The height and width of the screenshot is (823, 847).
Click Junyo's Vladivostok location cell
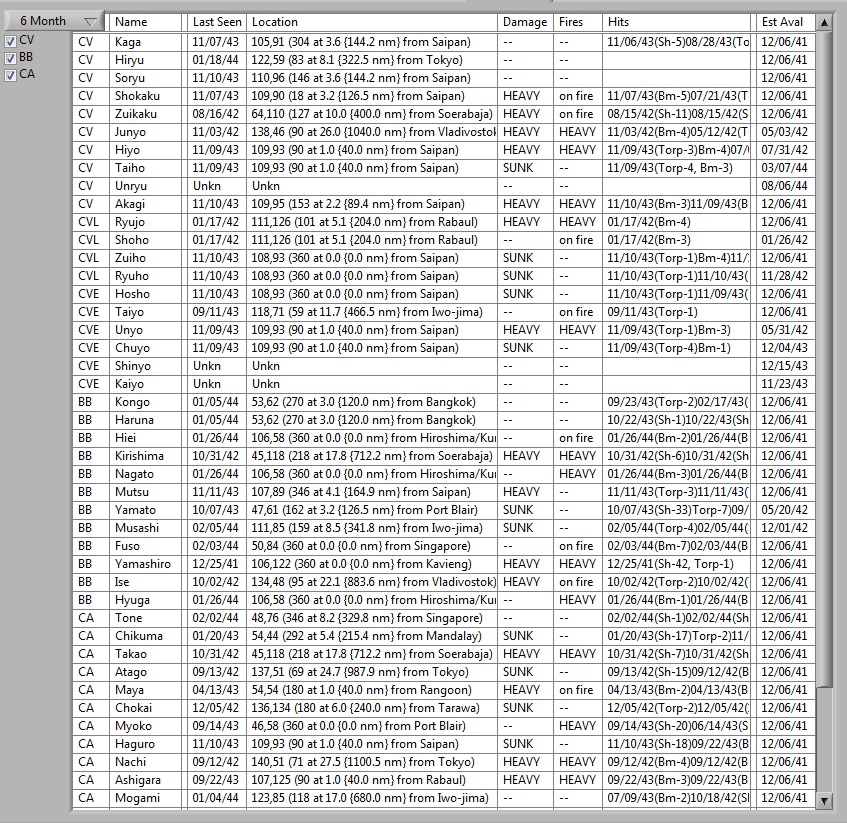pyautogui.click(x=372, y=132)
